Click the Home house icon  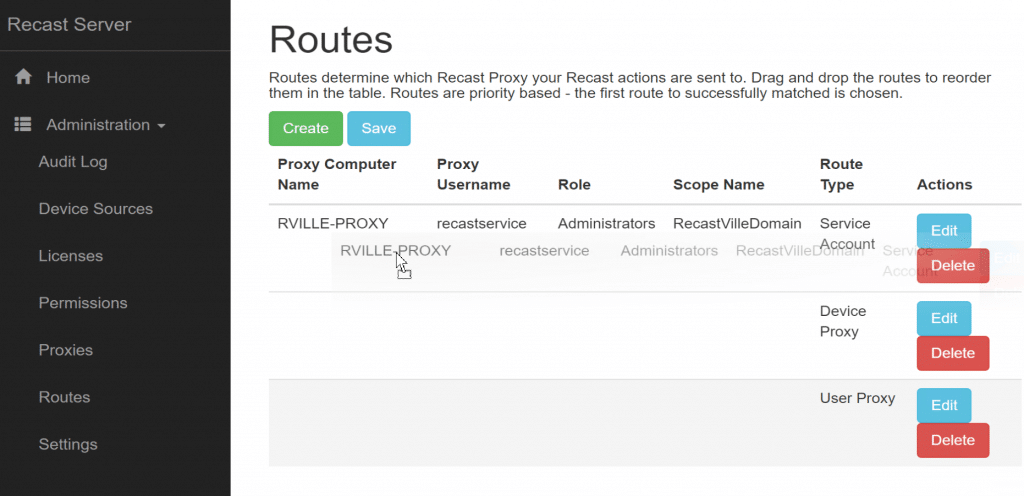pos(23,77)
